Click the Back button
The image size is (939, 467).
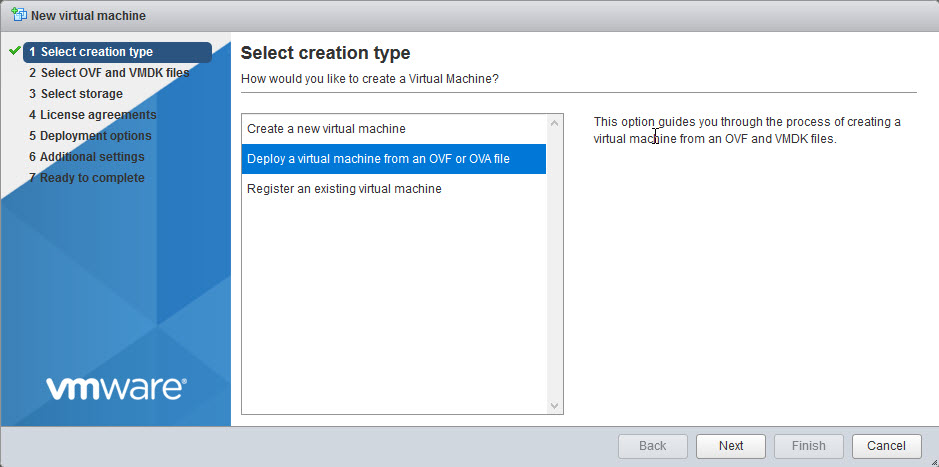pyautogui.click(x=653, y=446)
